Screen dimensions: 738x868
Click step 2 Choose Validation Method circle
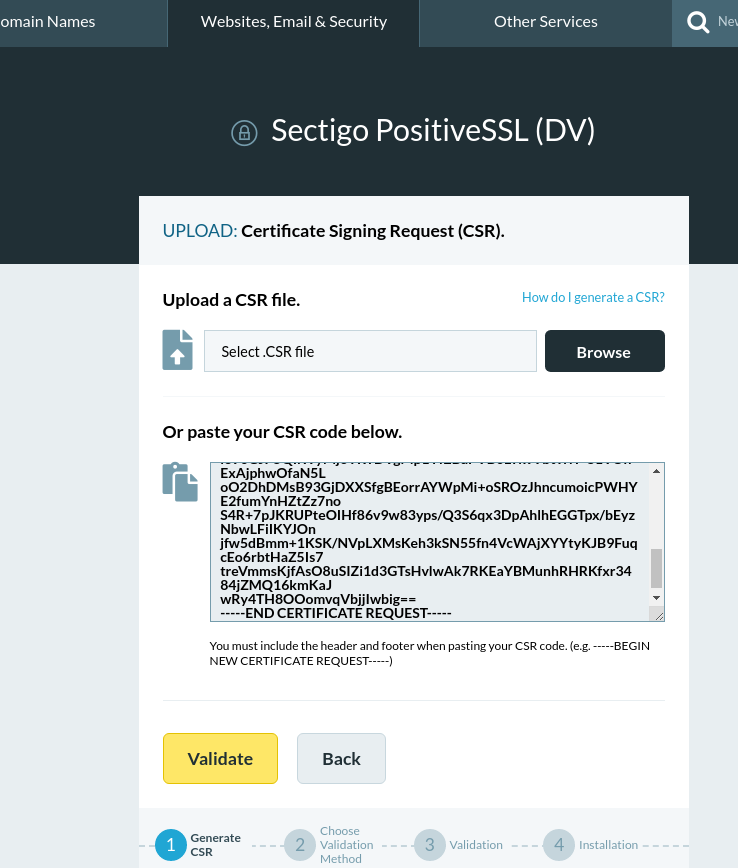point(300,845)
